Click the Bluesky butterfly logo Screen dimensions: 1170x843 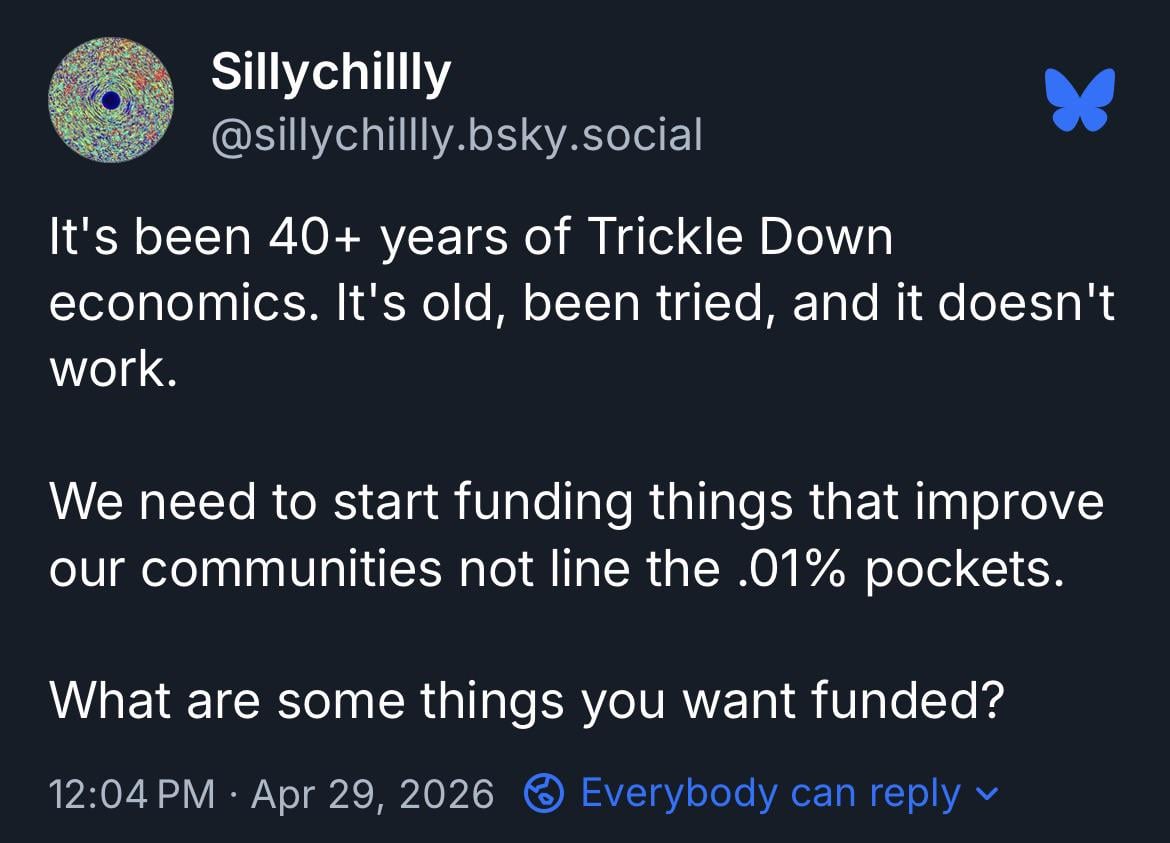(1079, 99)
